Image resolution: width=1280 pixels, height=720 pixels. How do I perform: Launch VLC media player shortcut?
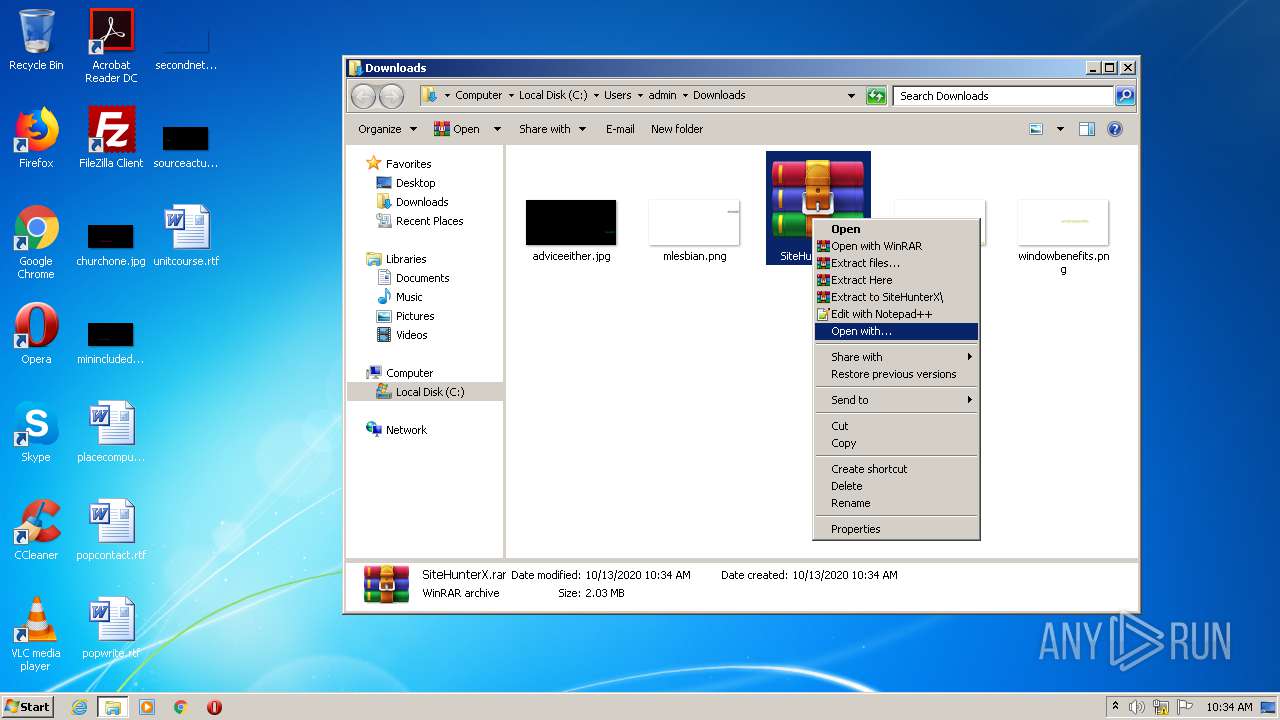pyautogui.click(x=36, y=634)
